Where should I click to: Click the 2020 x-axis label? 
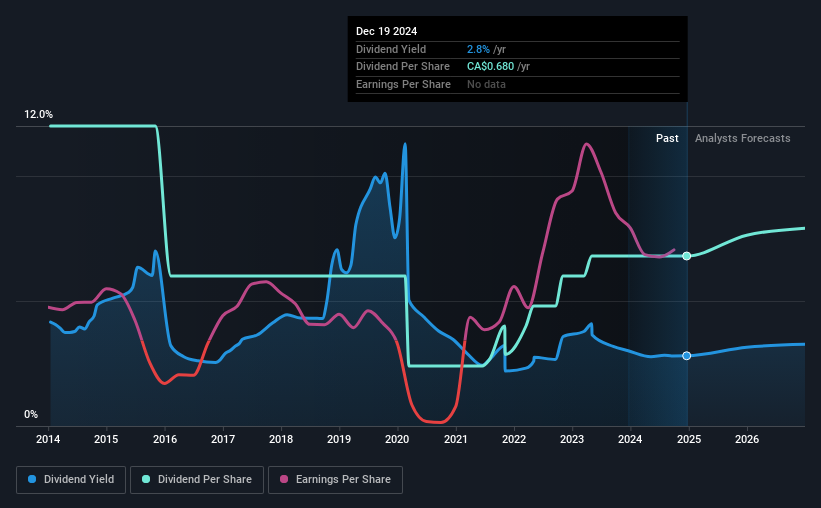(397, 439)
